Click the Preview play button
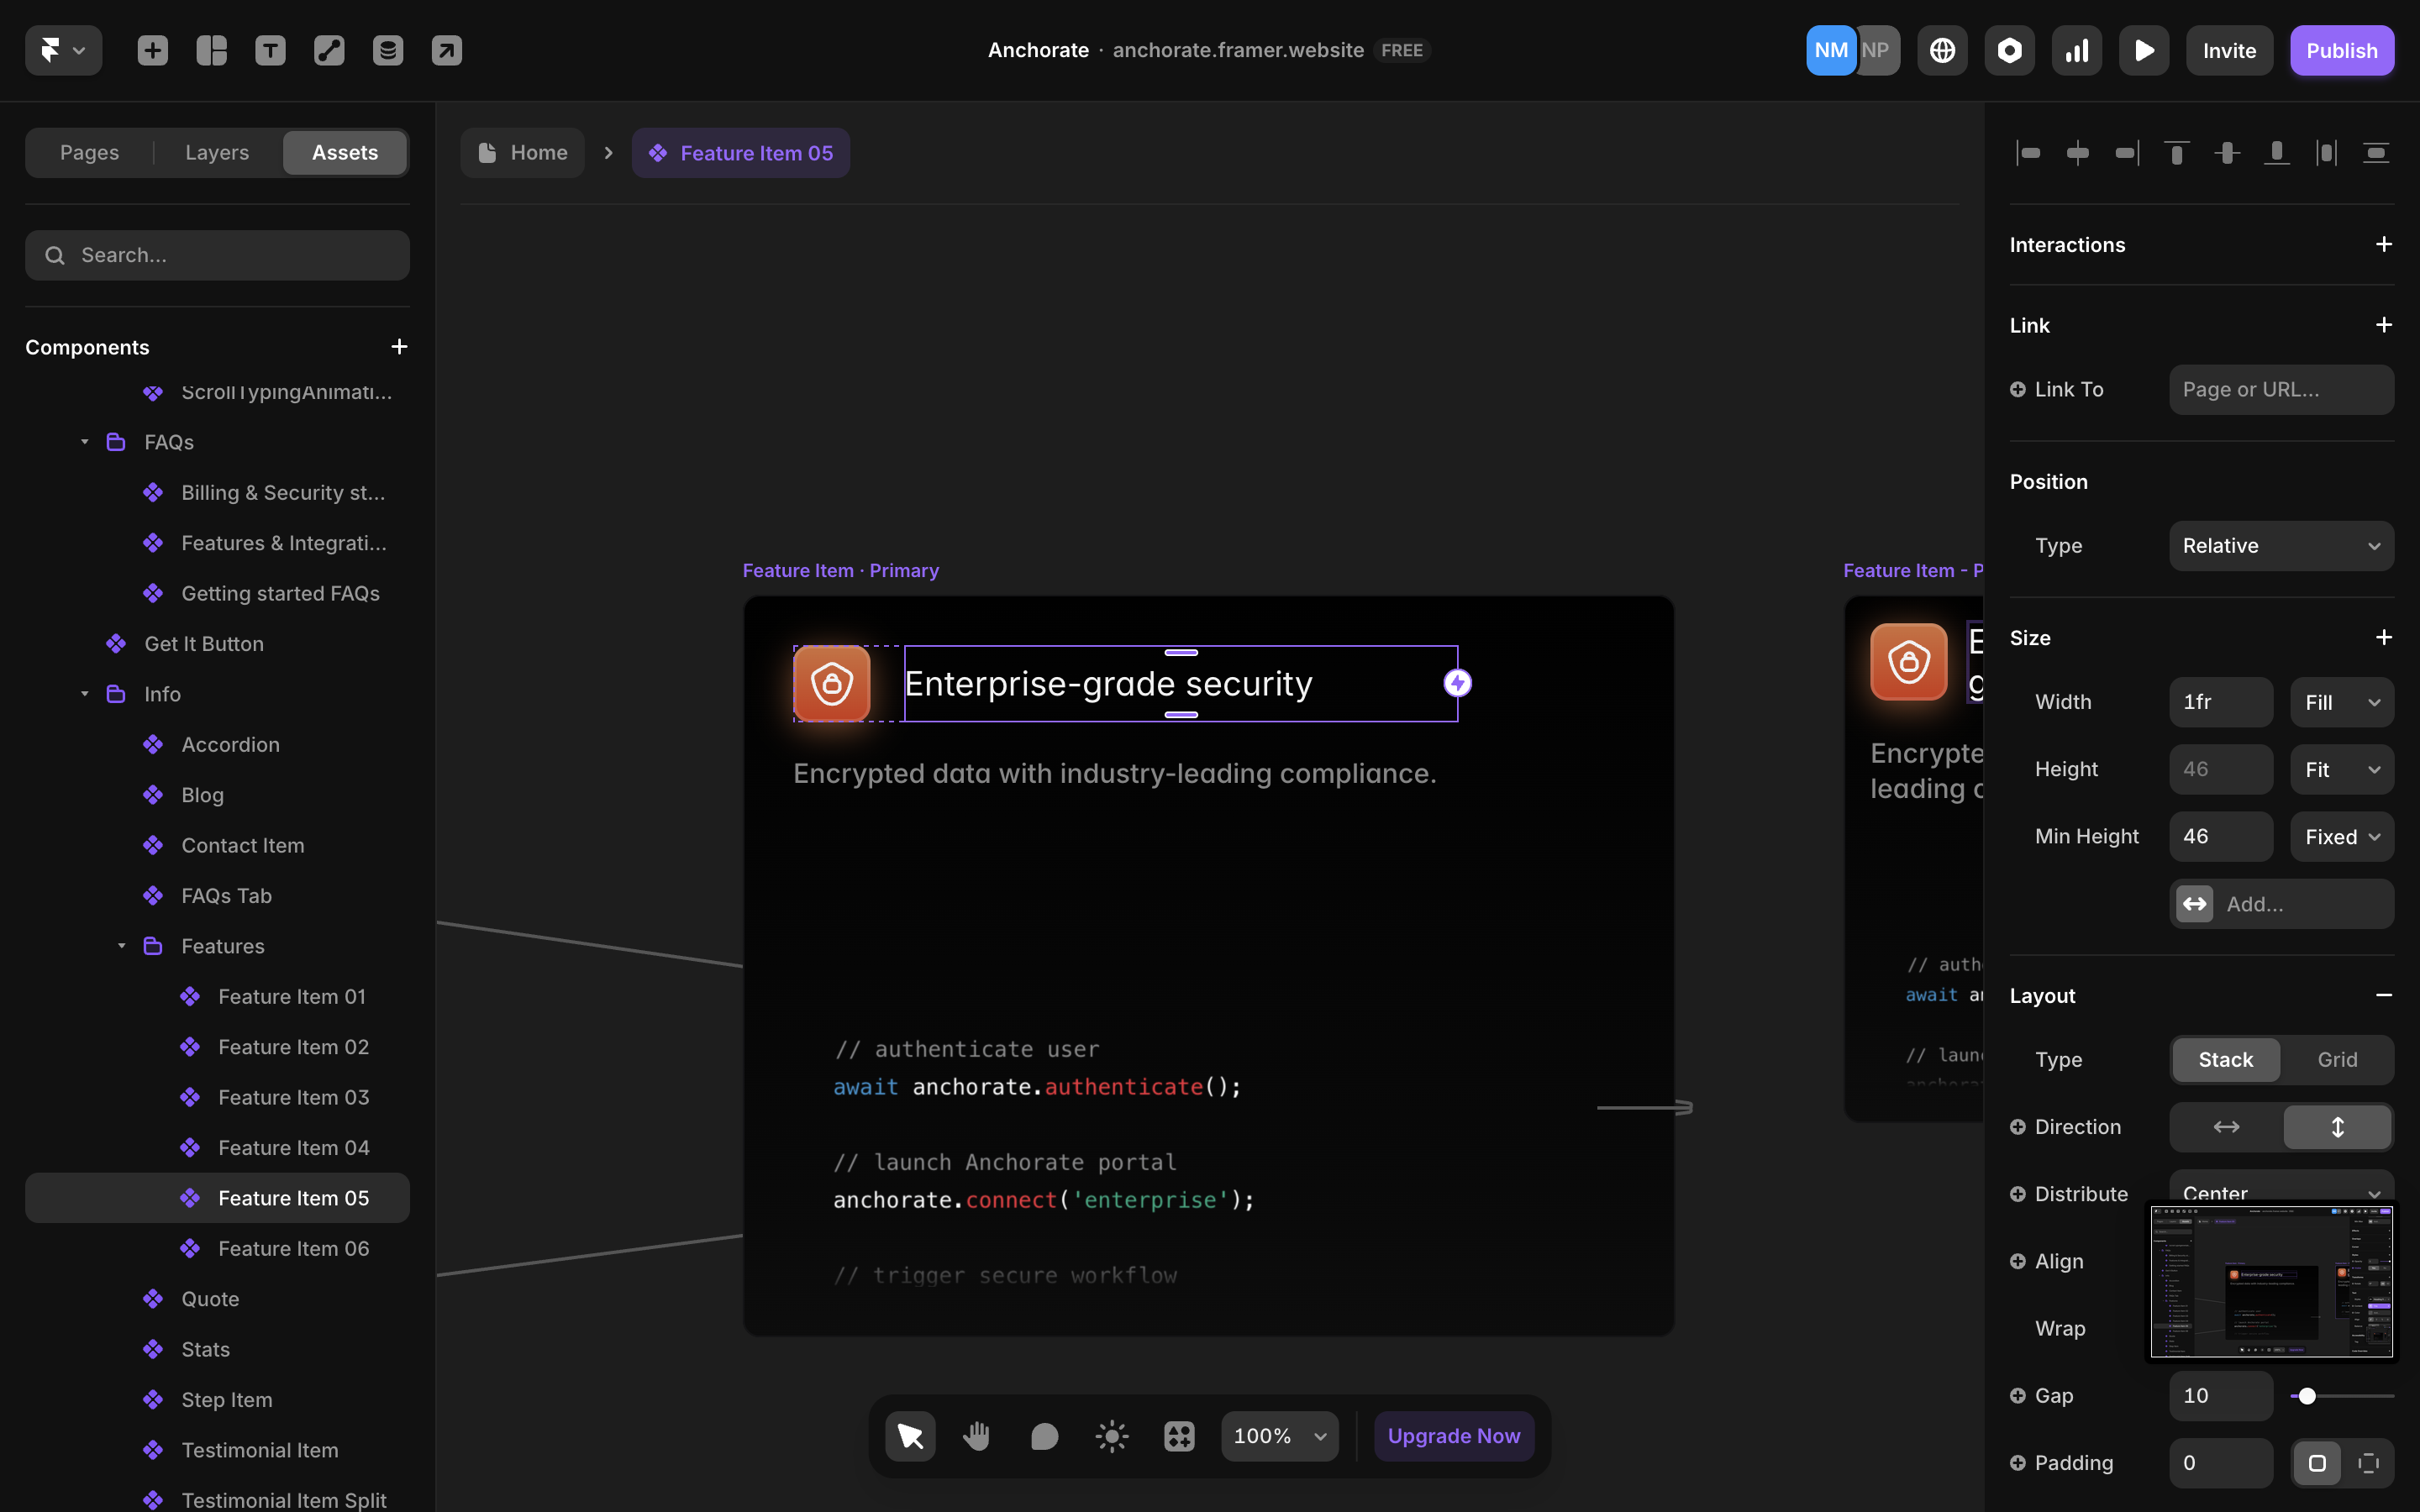The height and width of the screenshot is (1512, 2420). [2144, 50]
